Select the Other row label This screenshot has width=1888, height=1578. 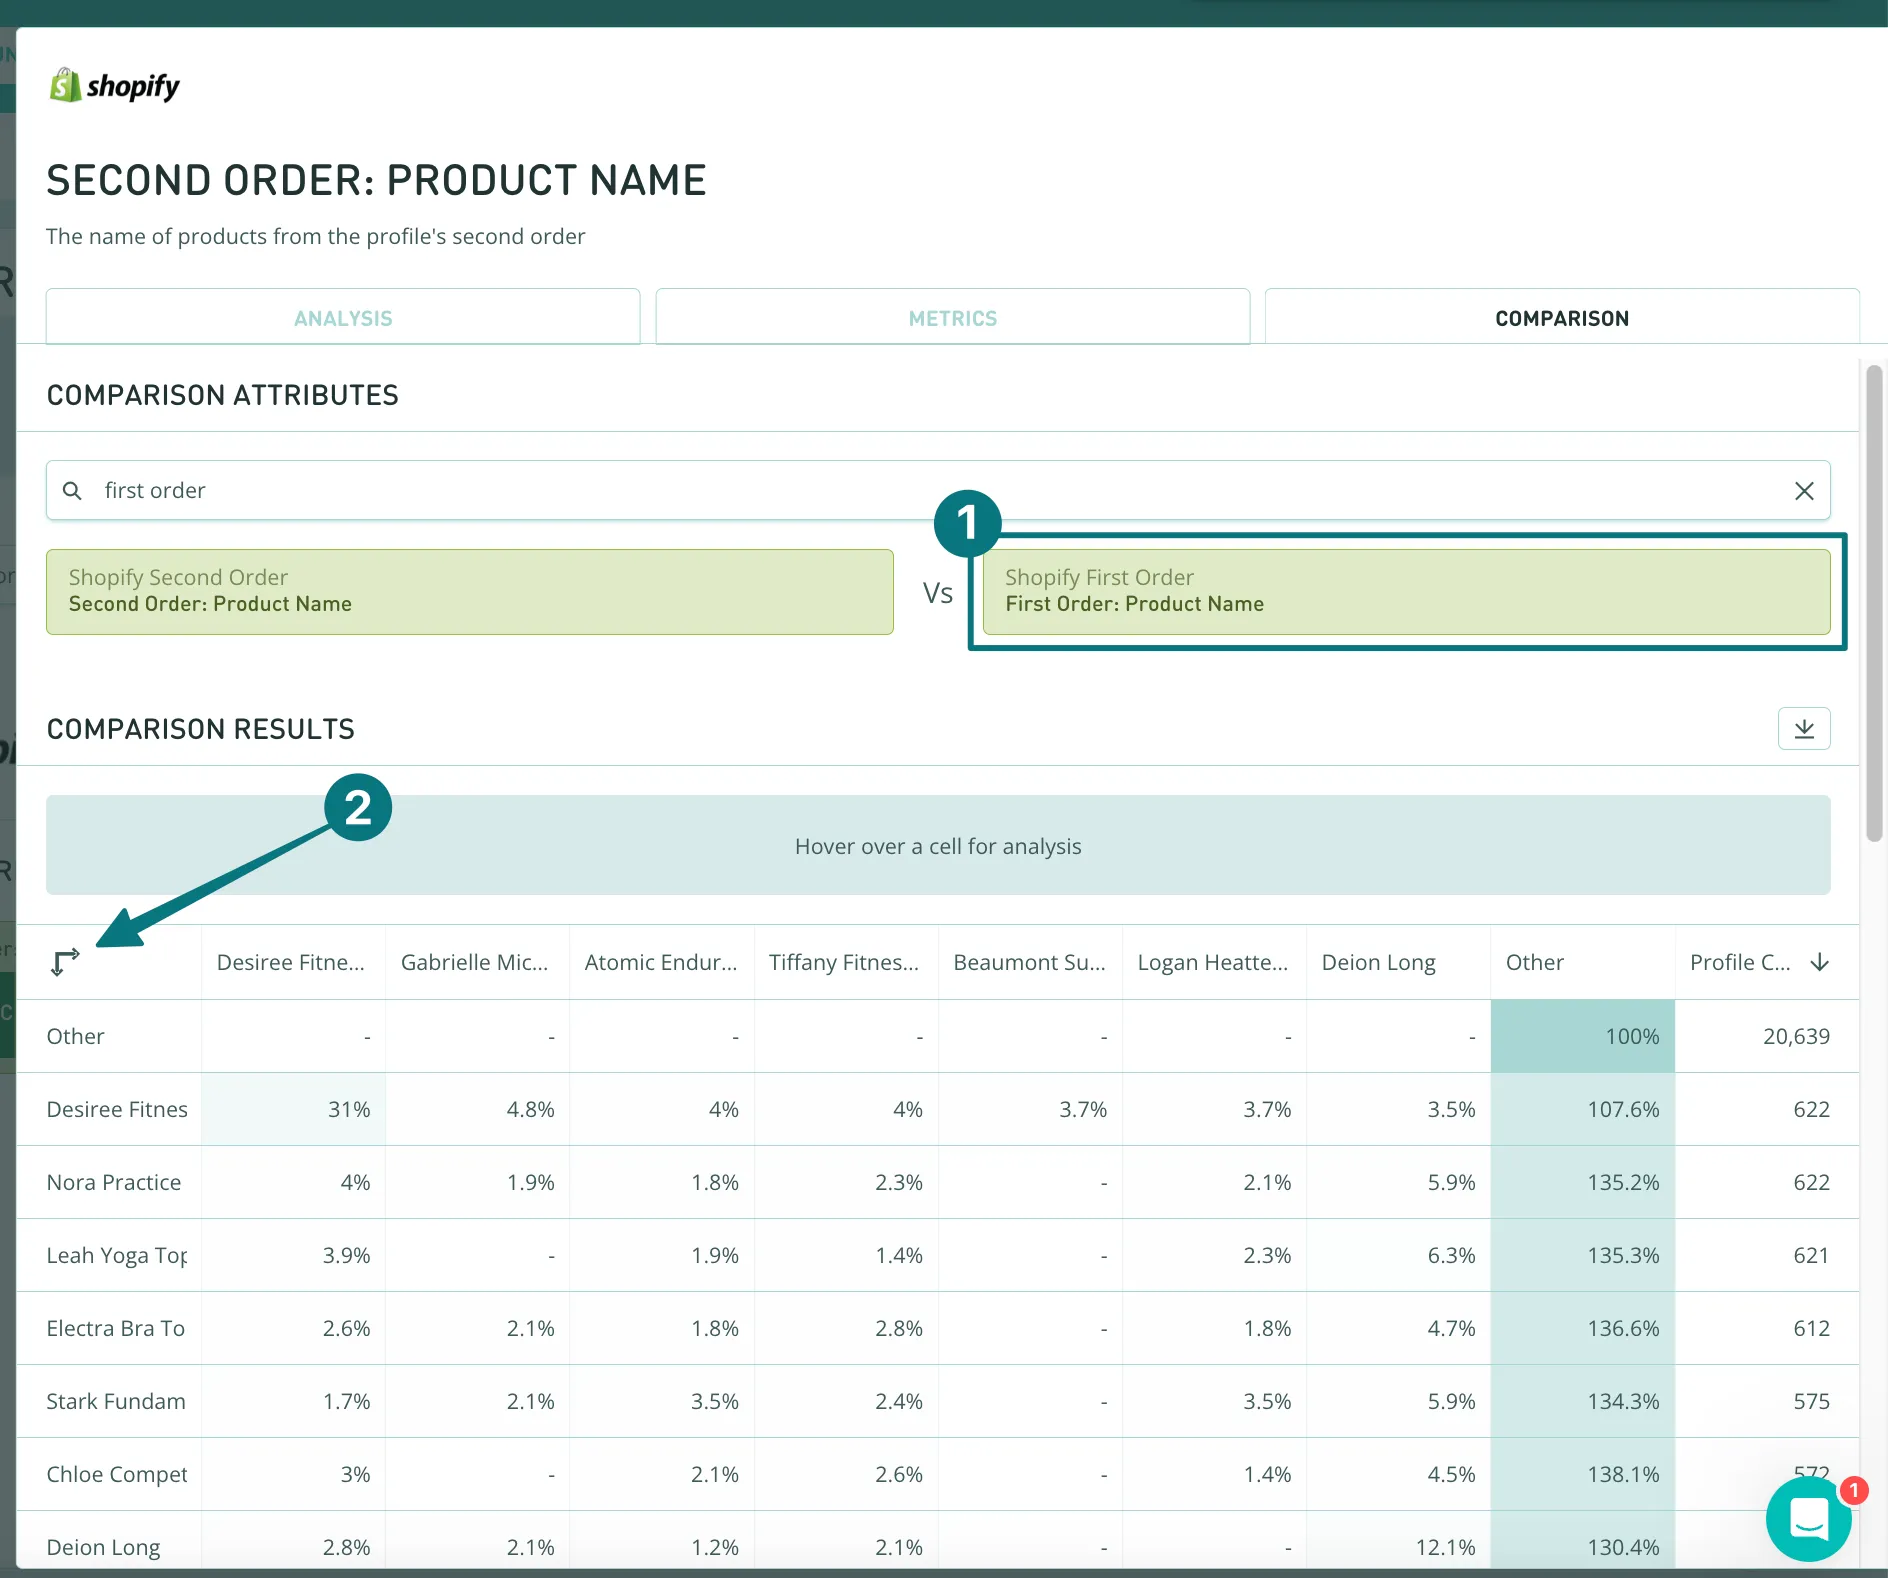click(76, 1036)
